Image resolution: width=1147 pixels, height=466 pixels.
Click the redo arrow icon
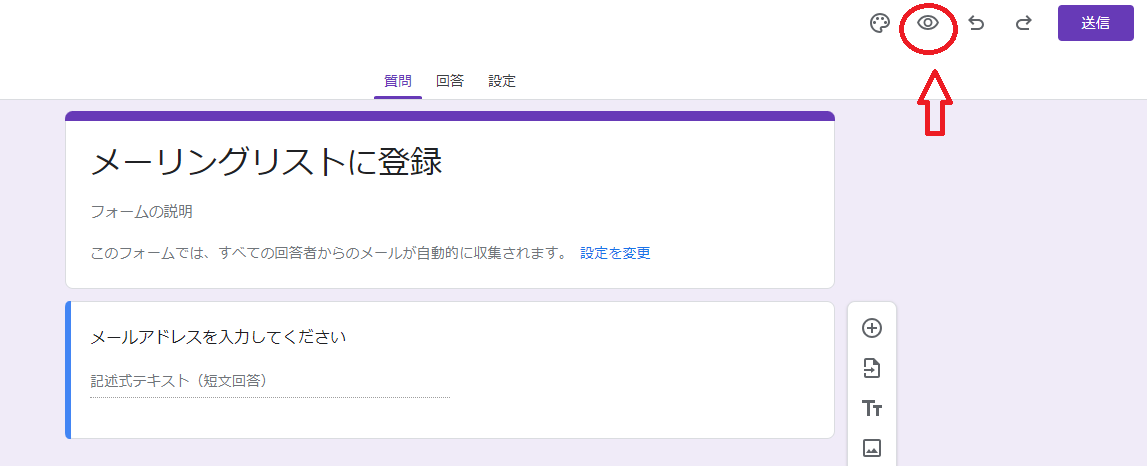pyautogui.click(x=1023, y=24)
